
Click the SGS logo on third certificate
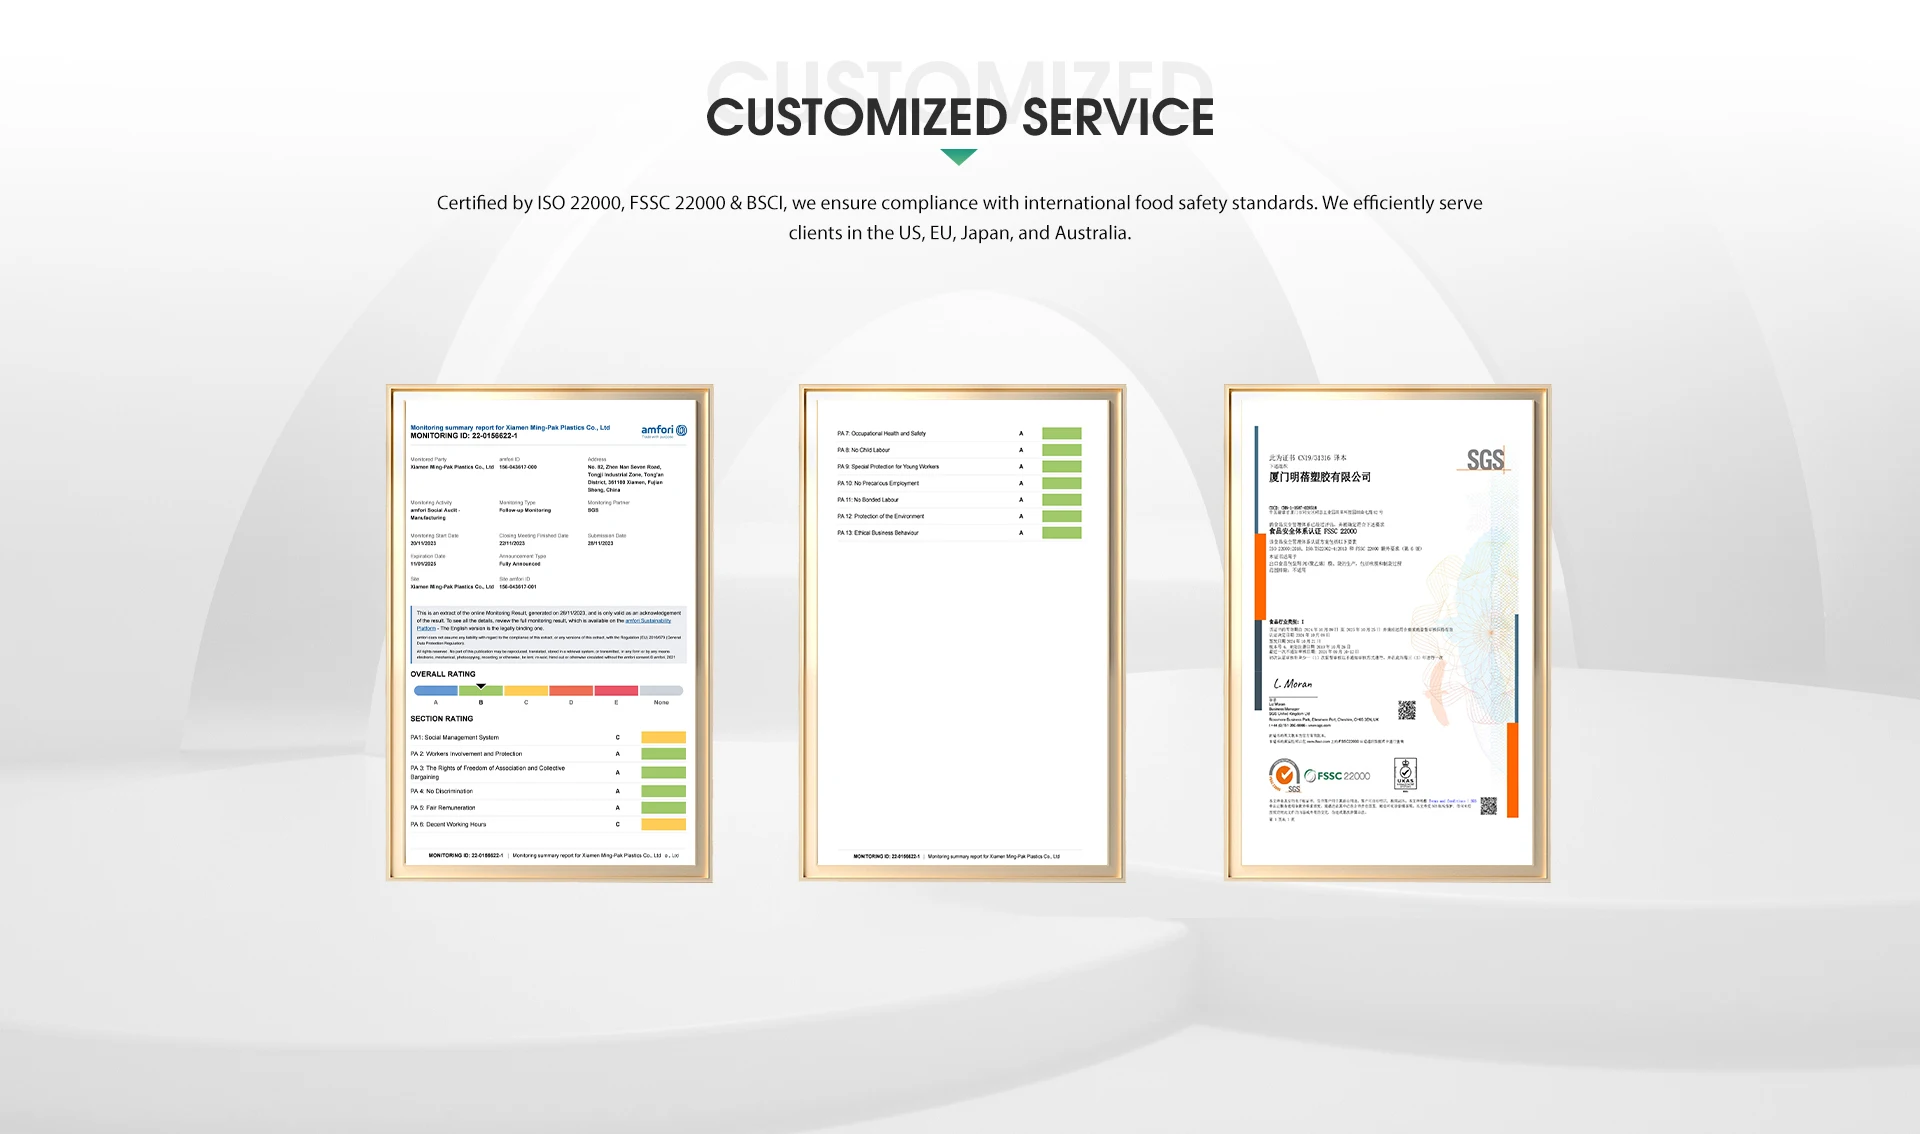pyautogui.click(x=1485, y=460)
